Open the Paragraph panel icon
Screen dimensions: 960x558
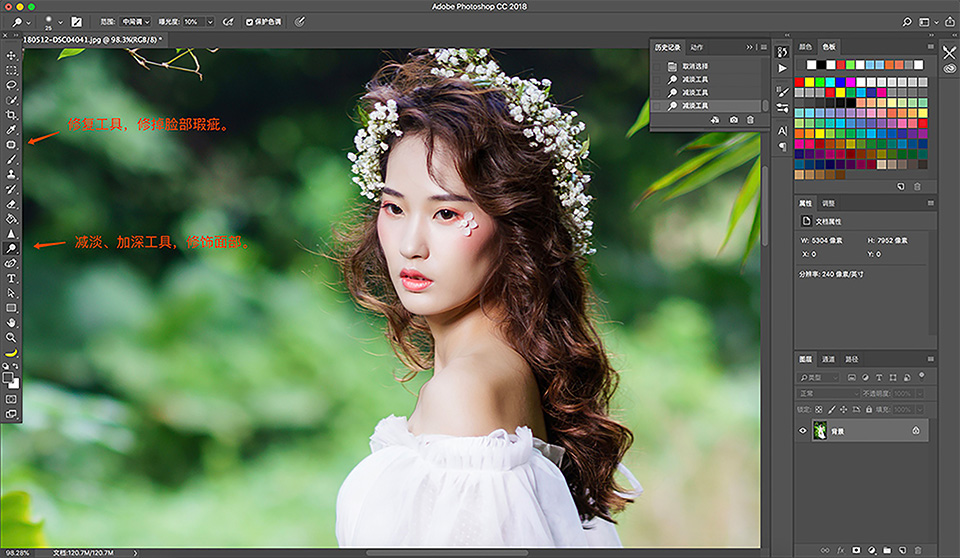click(x=782, y=146)
